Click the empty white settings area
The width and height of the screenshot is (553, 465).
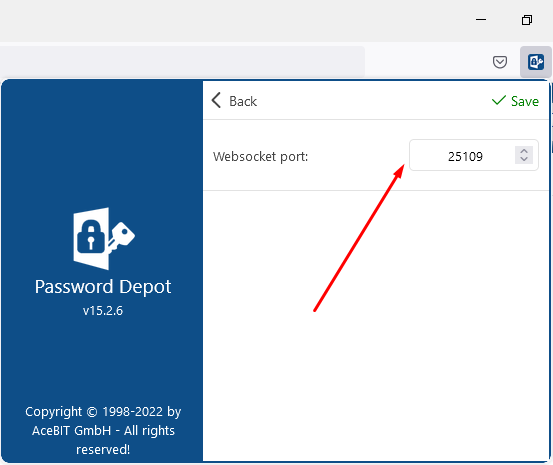[376, 325]
